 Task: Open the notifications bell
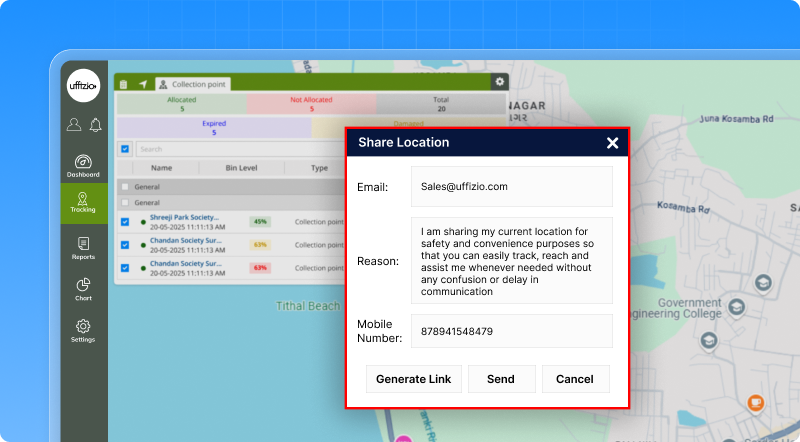click(x=95, y=125)
